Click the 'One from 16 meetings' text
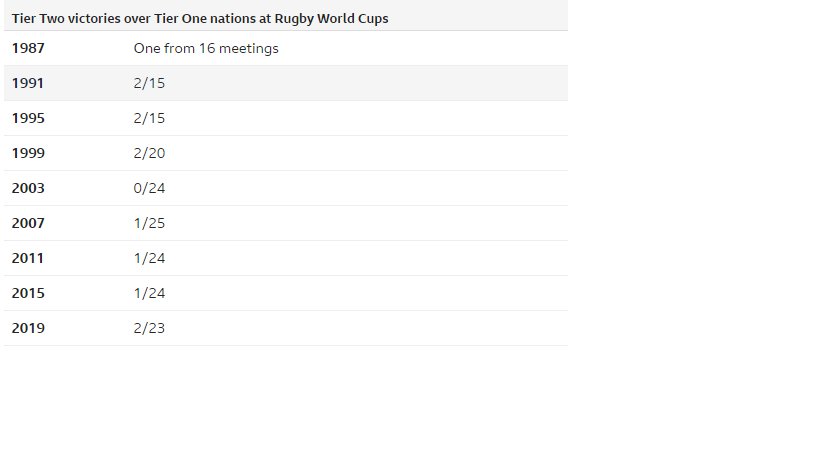Screen dimensions: 819x460 click(x=206, y=48)
